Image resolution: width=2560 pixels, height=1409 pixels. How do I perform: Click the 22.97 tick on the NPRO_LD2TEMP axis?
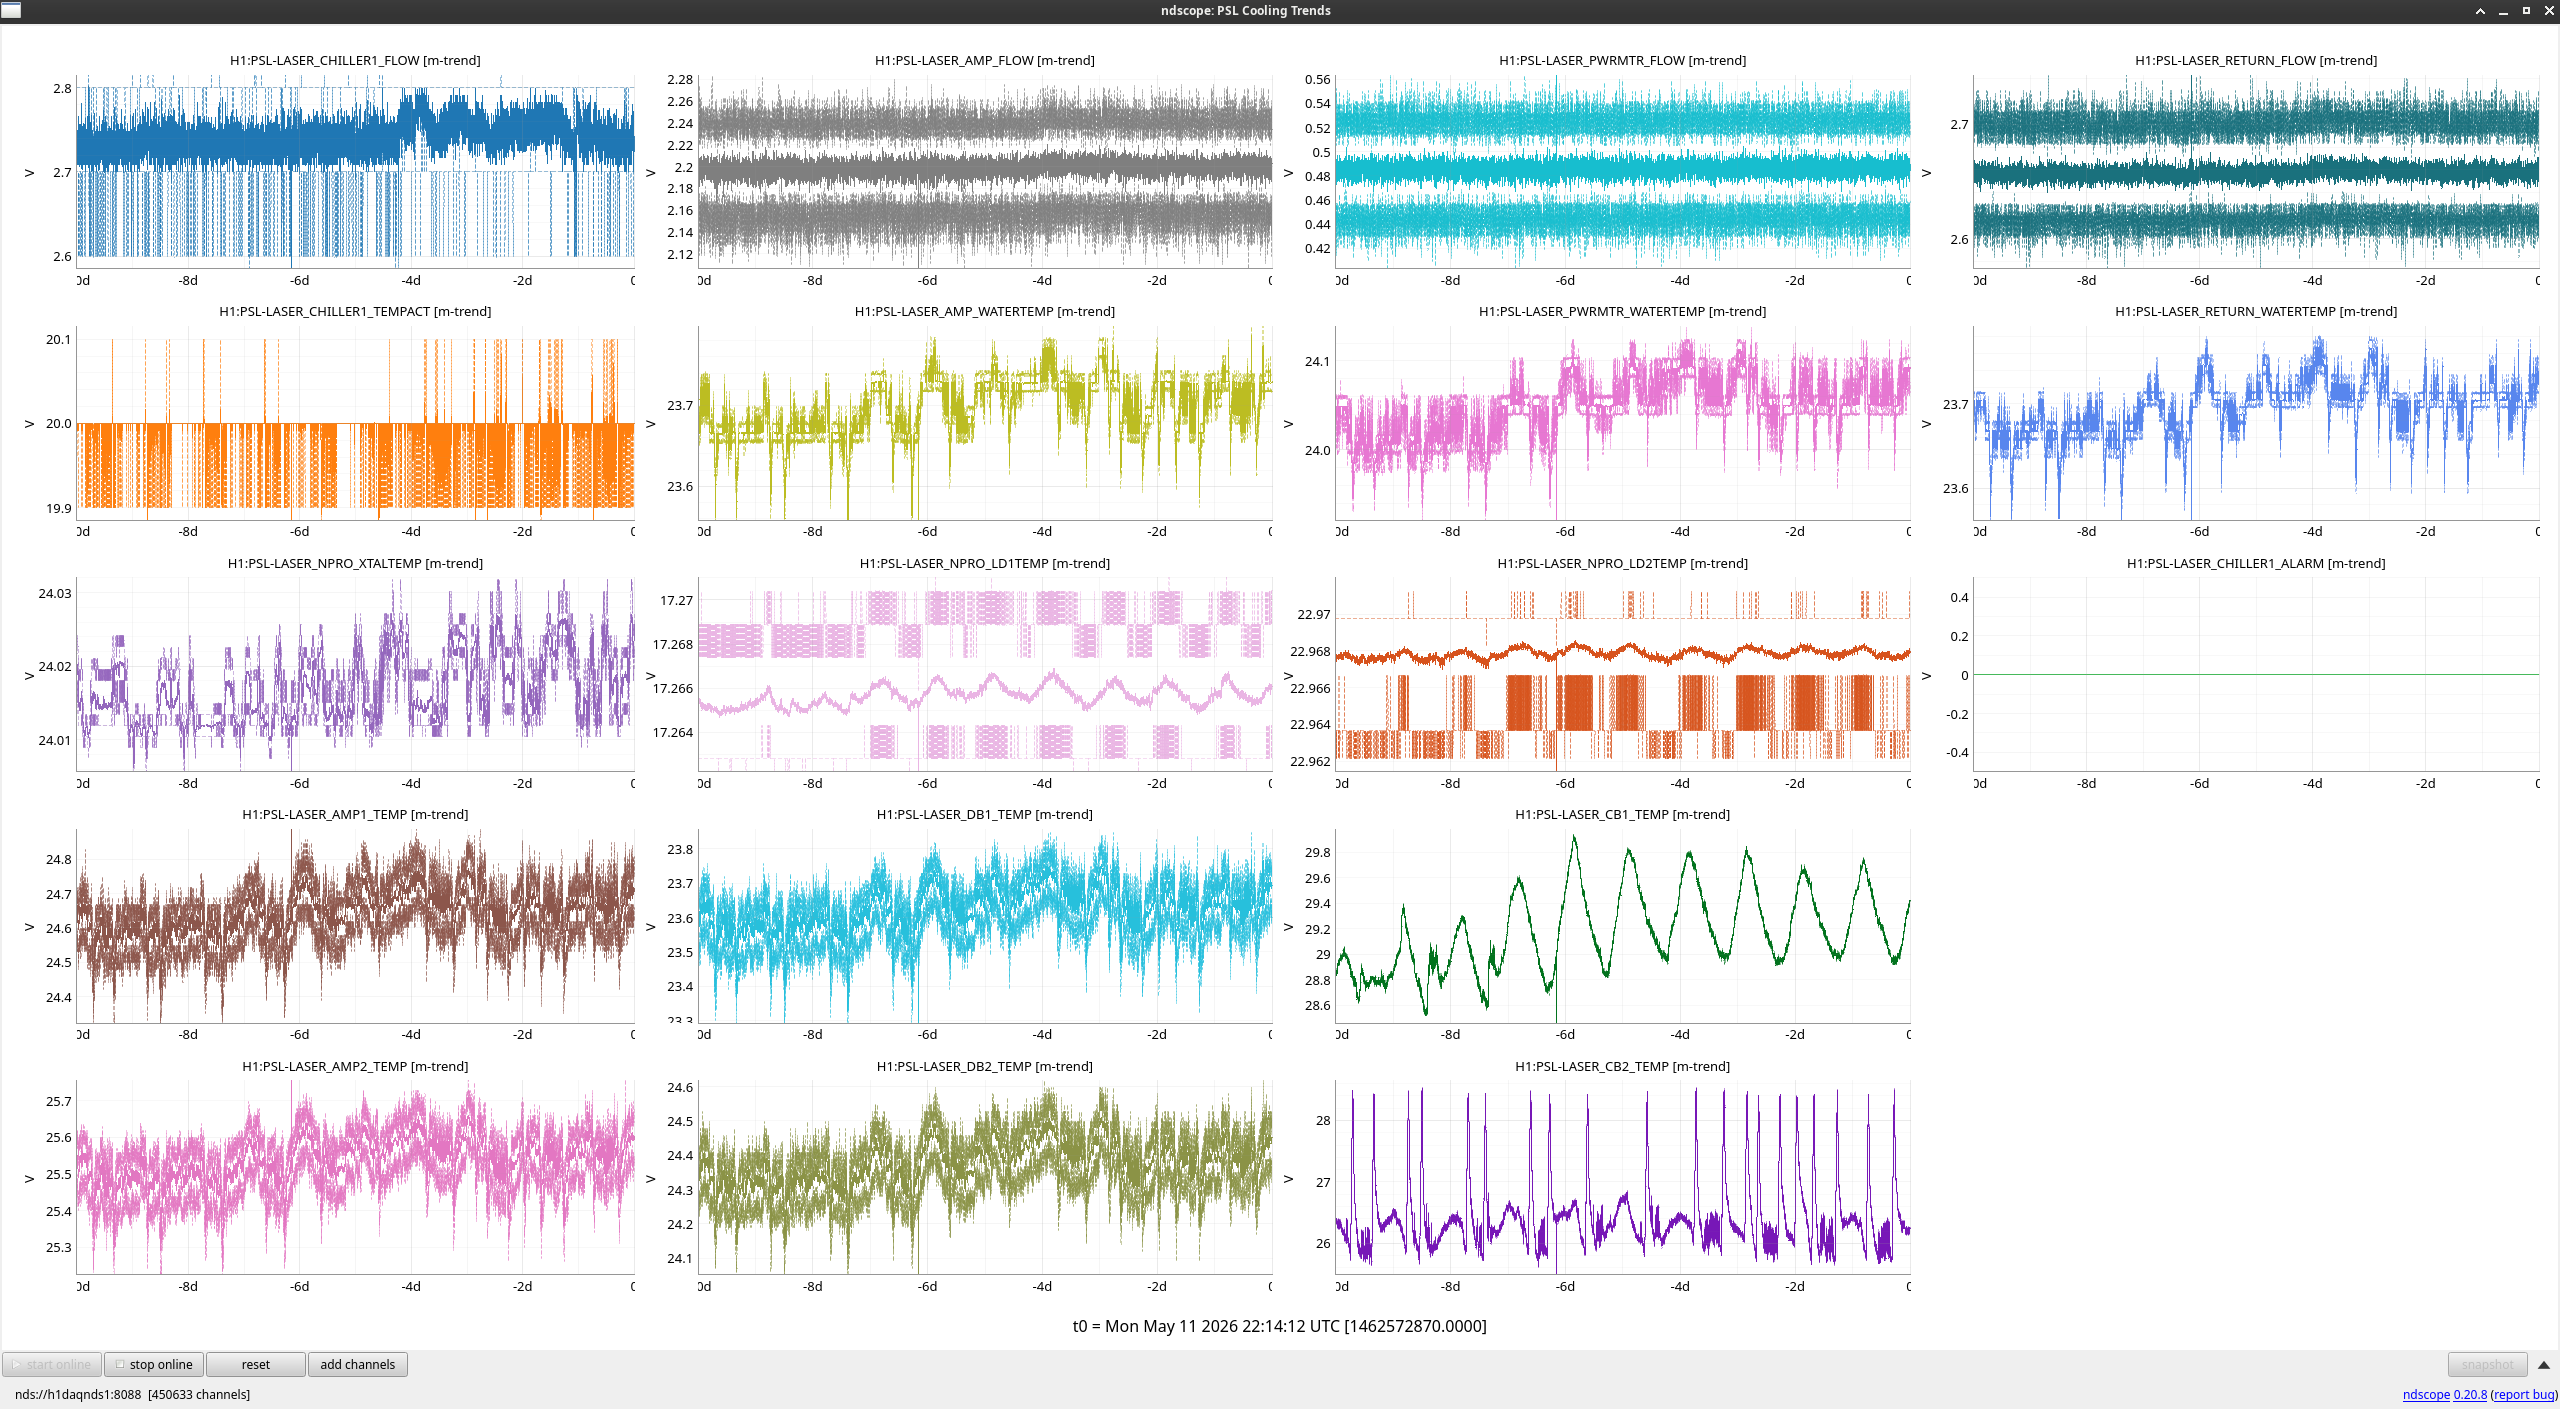1314,614
